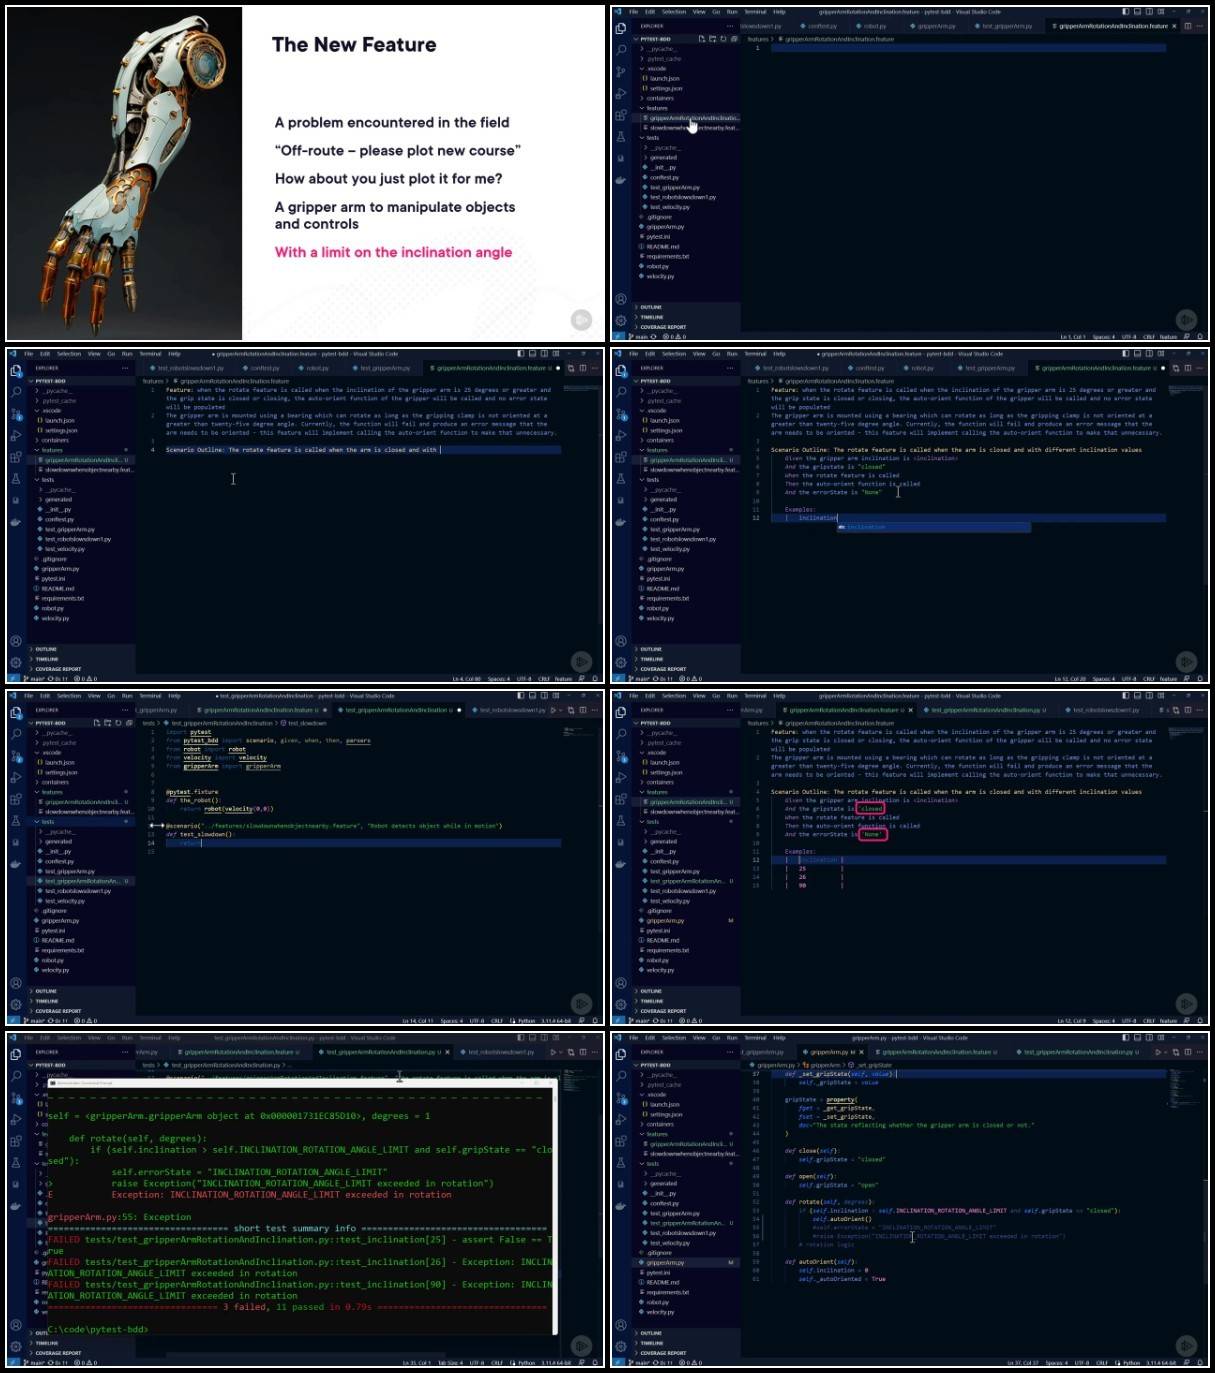Open launch.json in the empty-editor frame explorer
The height and width of the screenshot is (1373, 1215).
663,79
